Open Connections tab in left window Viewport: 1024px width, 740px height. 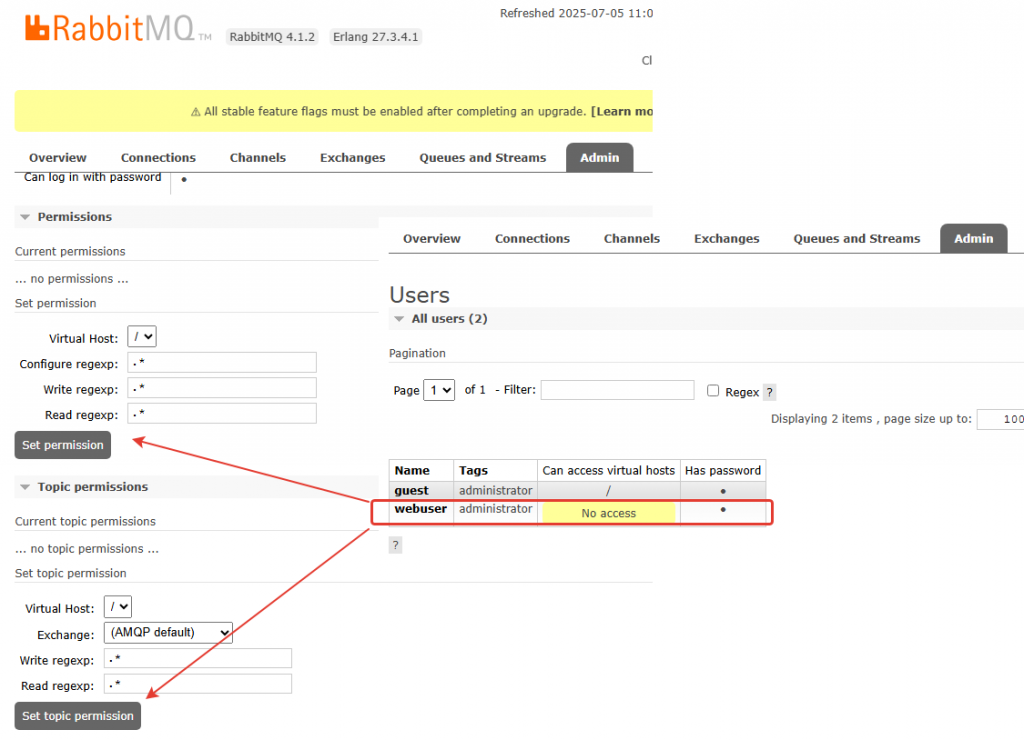pos(158,157)
